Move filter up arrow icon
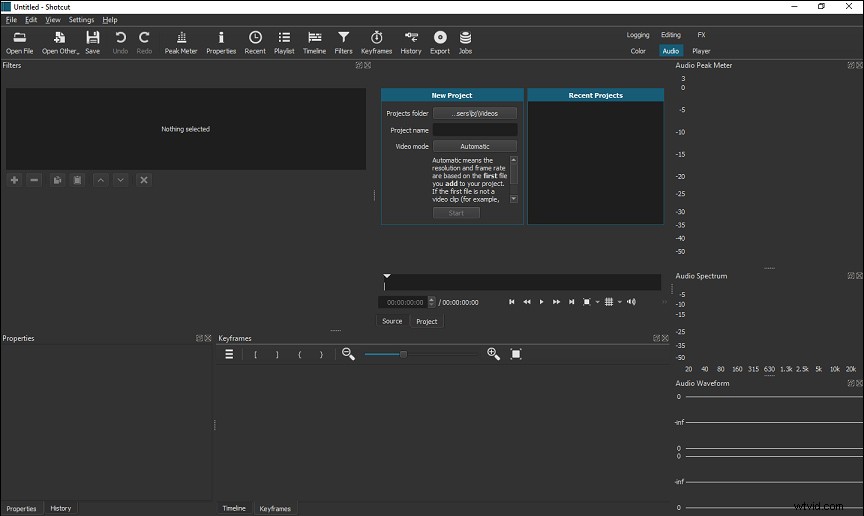Screen dimensions: 864x516 coord(100,180)
